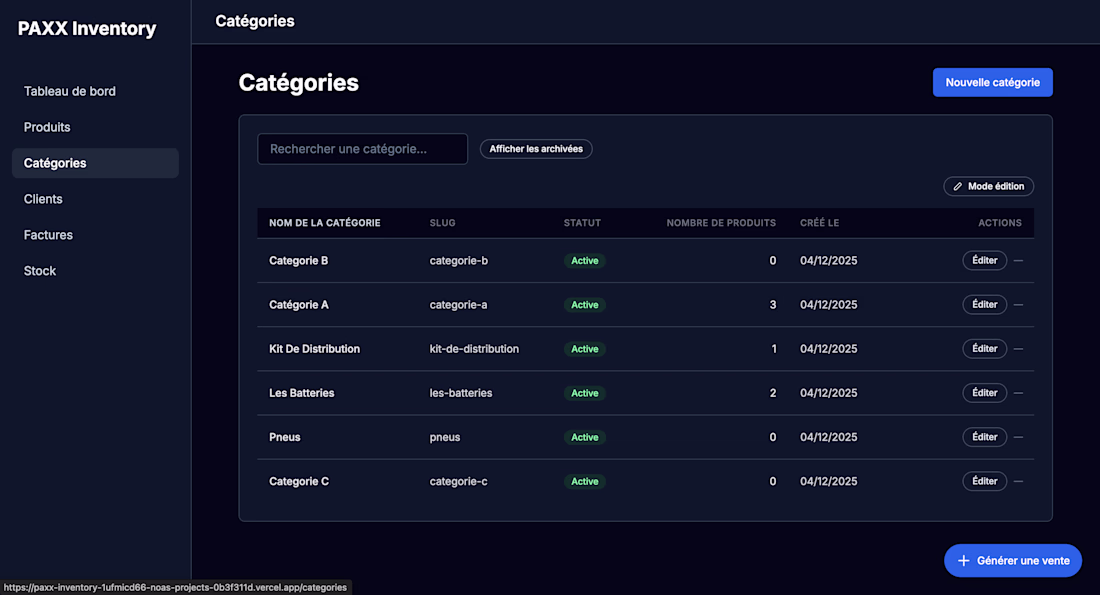
Task: Focus the Rechercher une catégorie search field
Action: click(x=362, y=149)
